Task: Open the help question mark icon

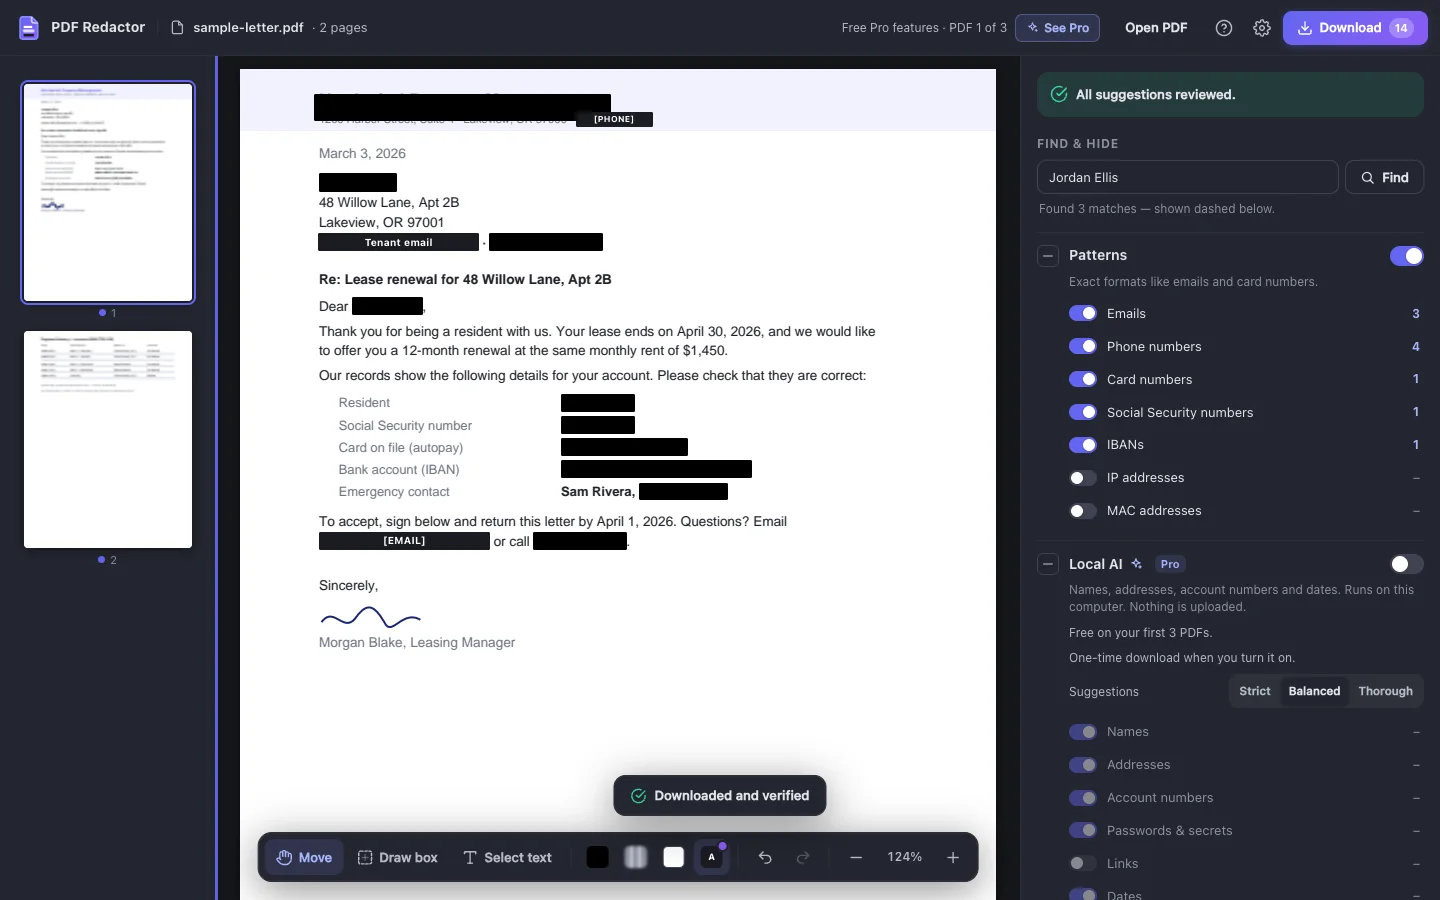Action: click(1224, 28)
